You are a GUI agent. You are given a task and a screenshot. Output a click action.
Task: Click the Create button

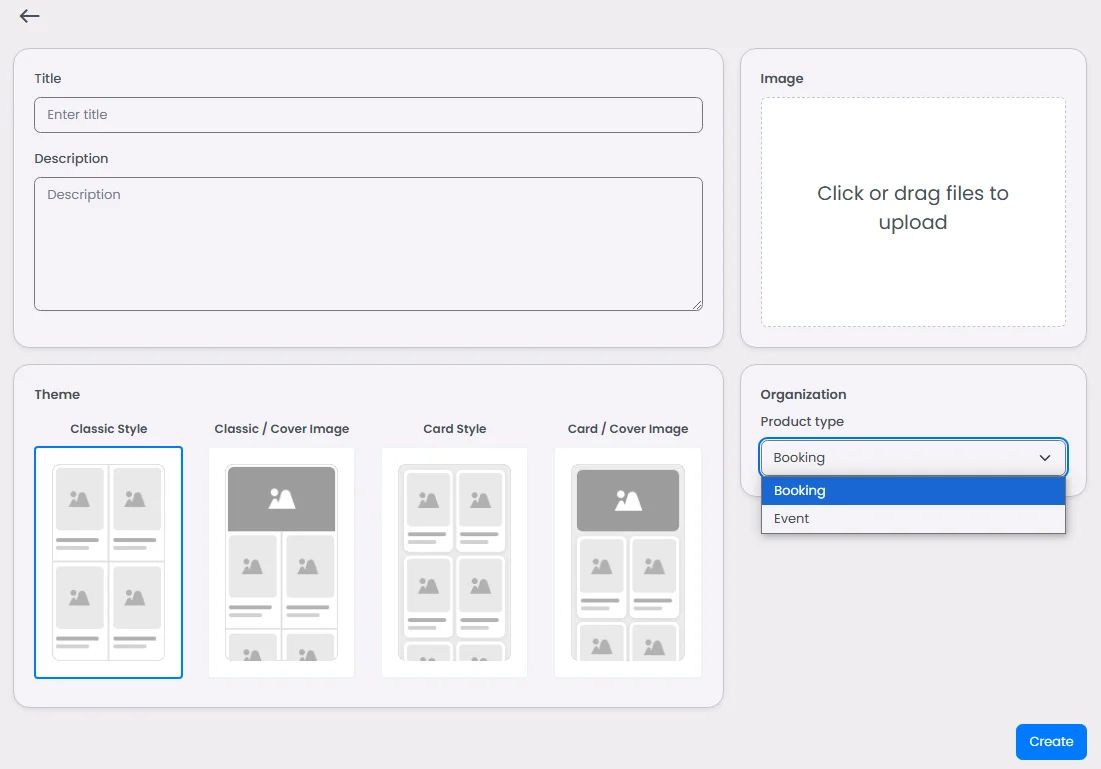[x=1051, y=742]
